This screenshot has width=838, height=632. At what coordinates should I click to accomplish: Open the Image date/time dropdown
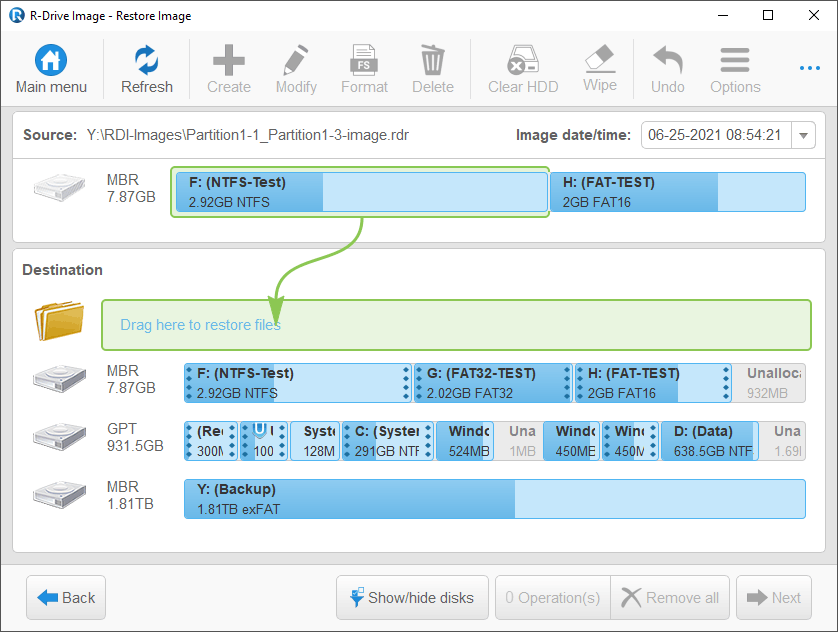(803, 135)
